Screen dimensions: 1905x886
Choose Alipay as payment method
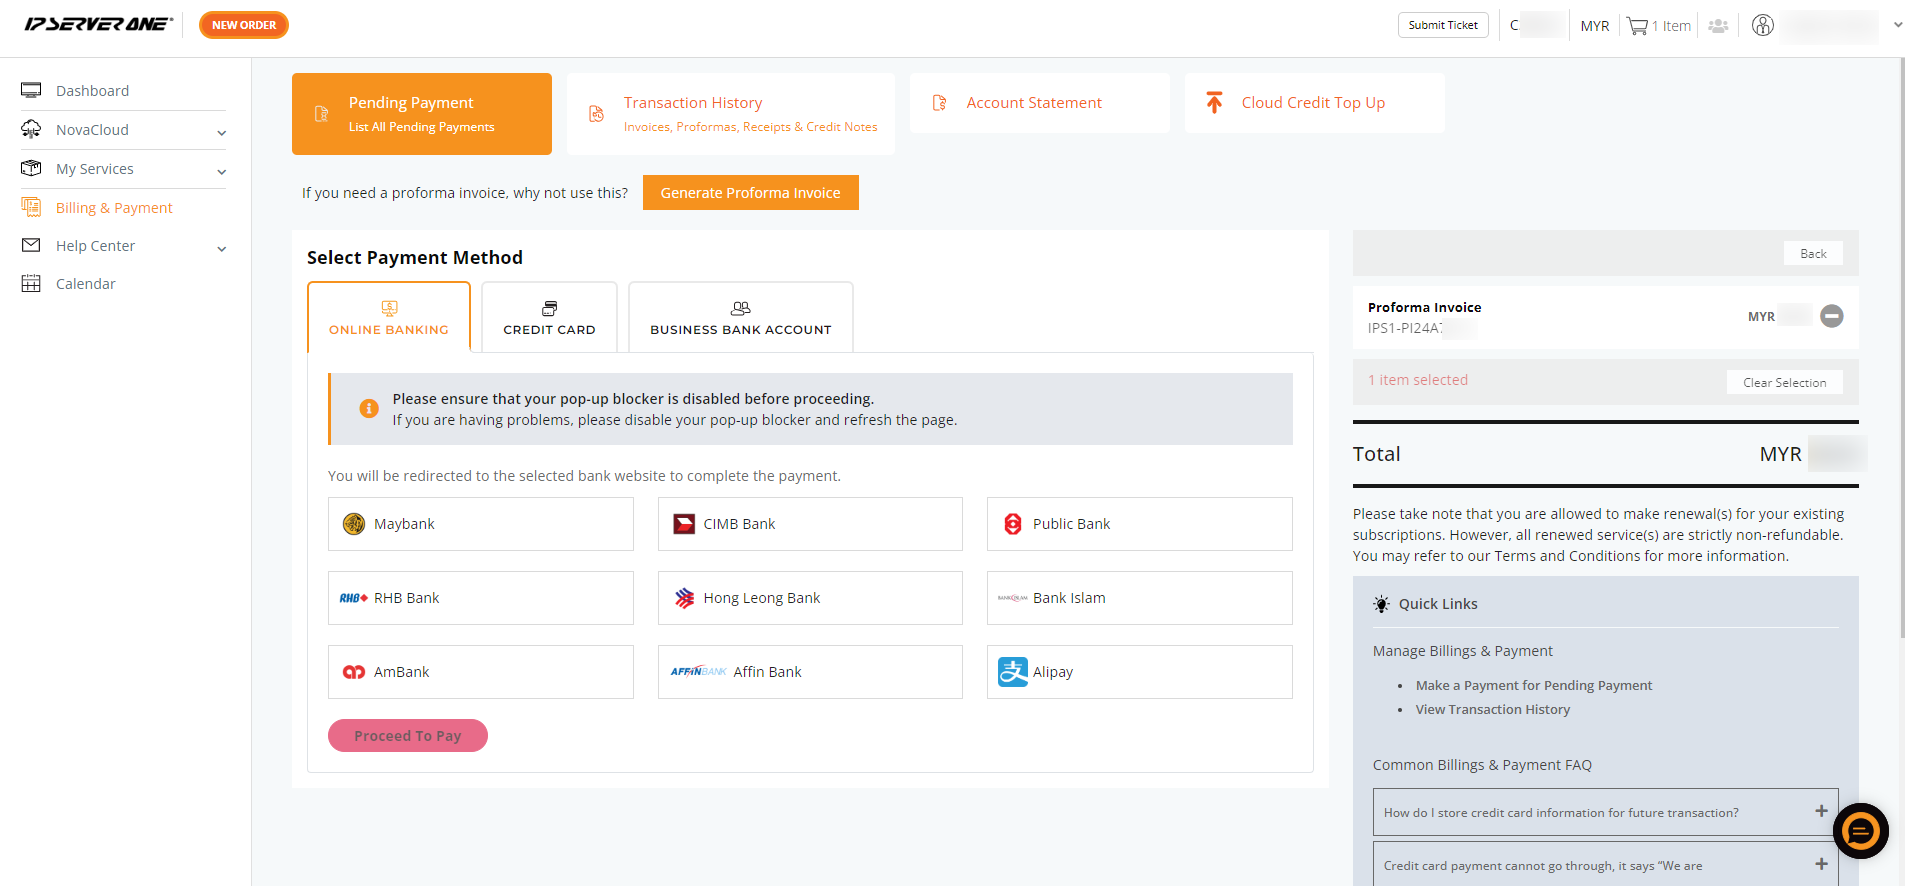pos(1140,672)
